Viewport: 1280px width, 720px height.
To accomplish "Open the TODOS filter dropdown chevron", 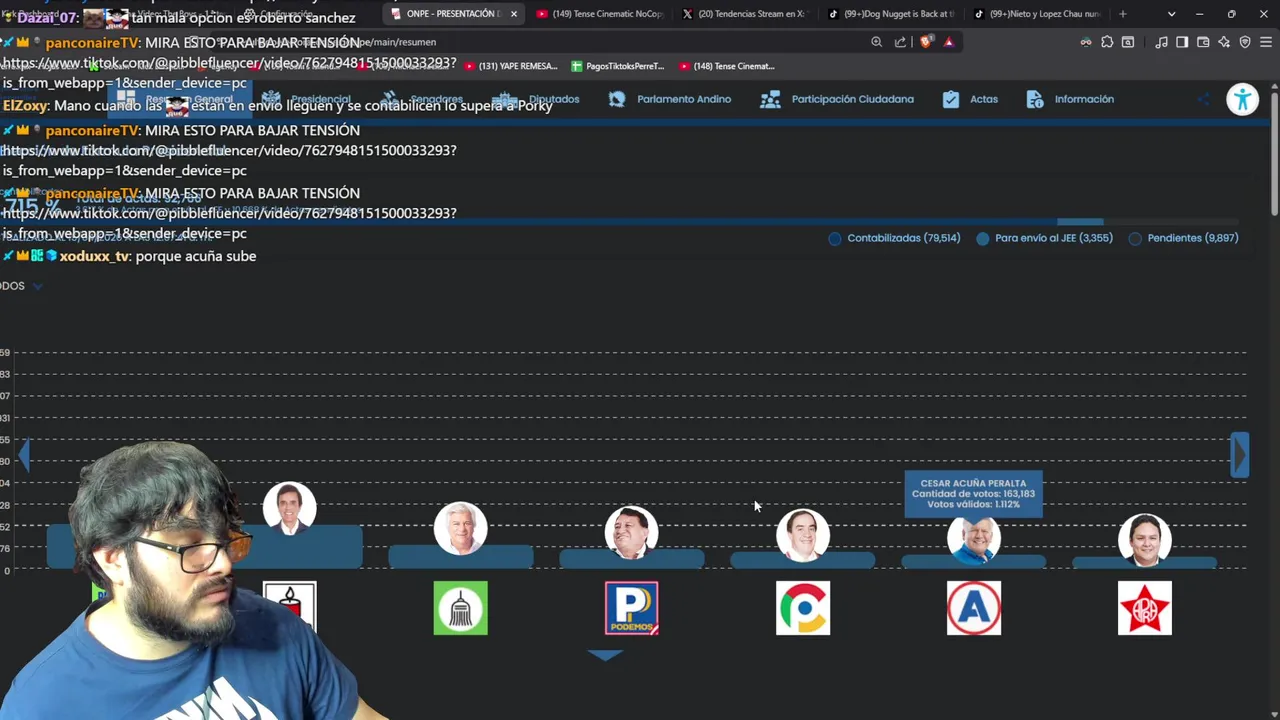I will click(x=37, y=286).
